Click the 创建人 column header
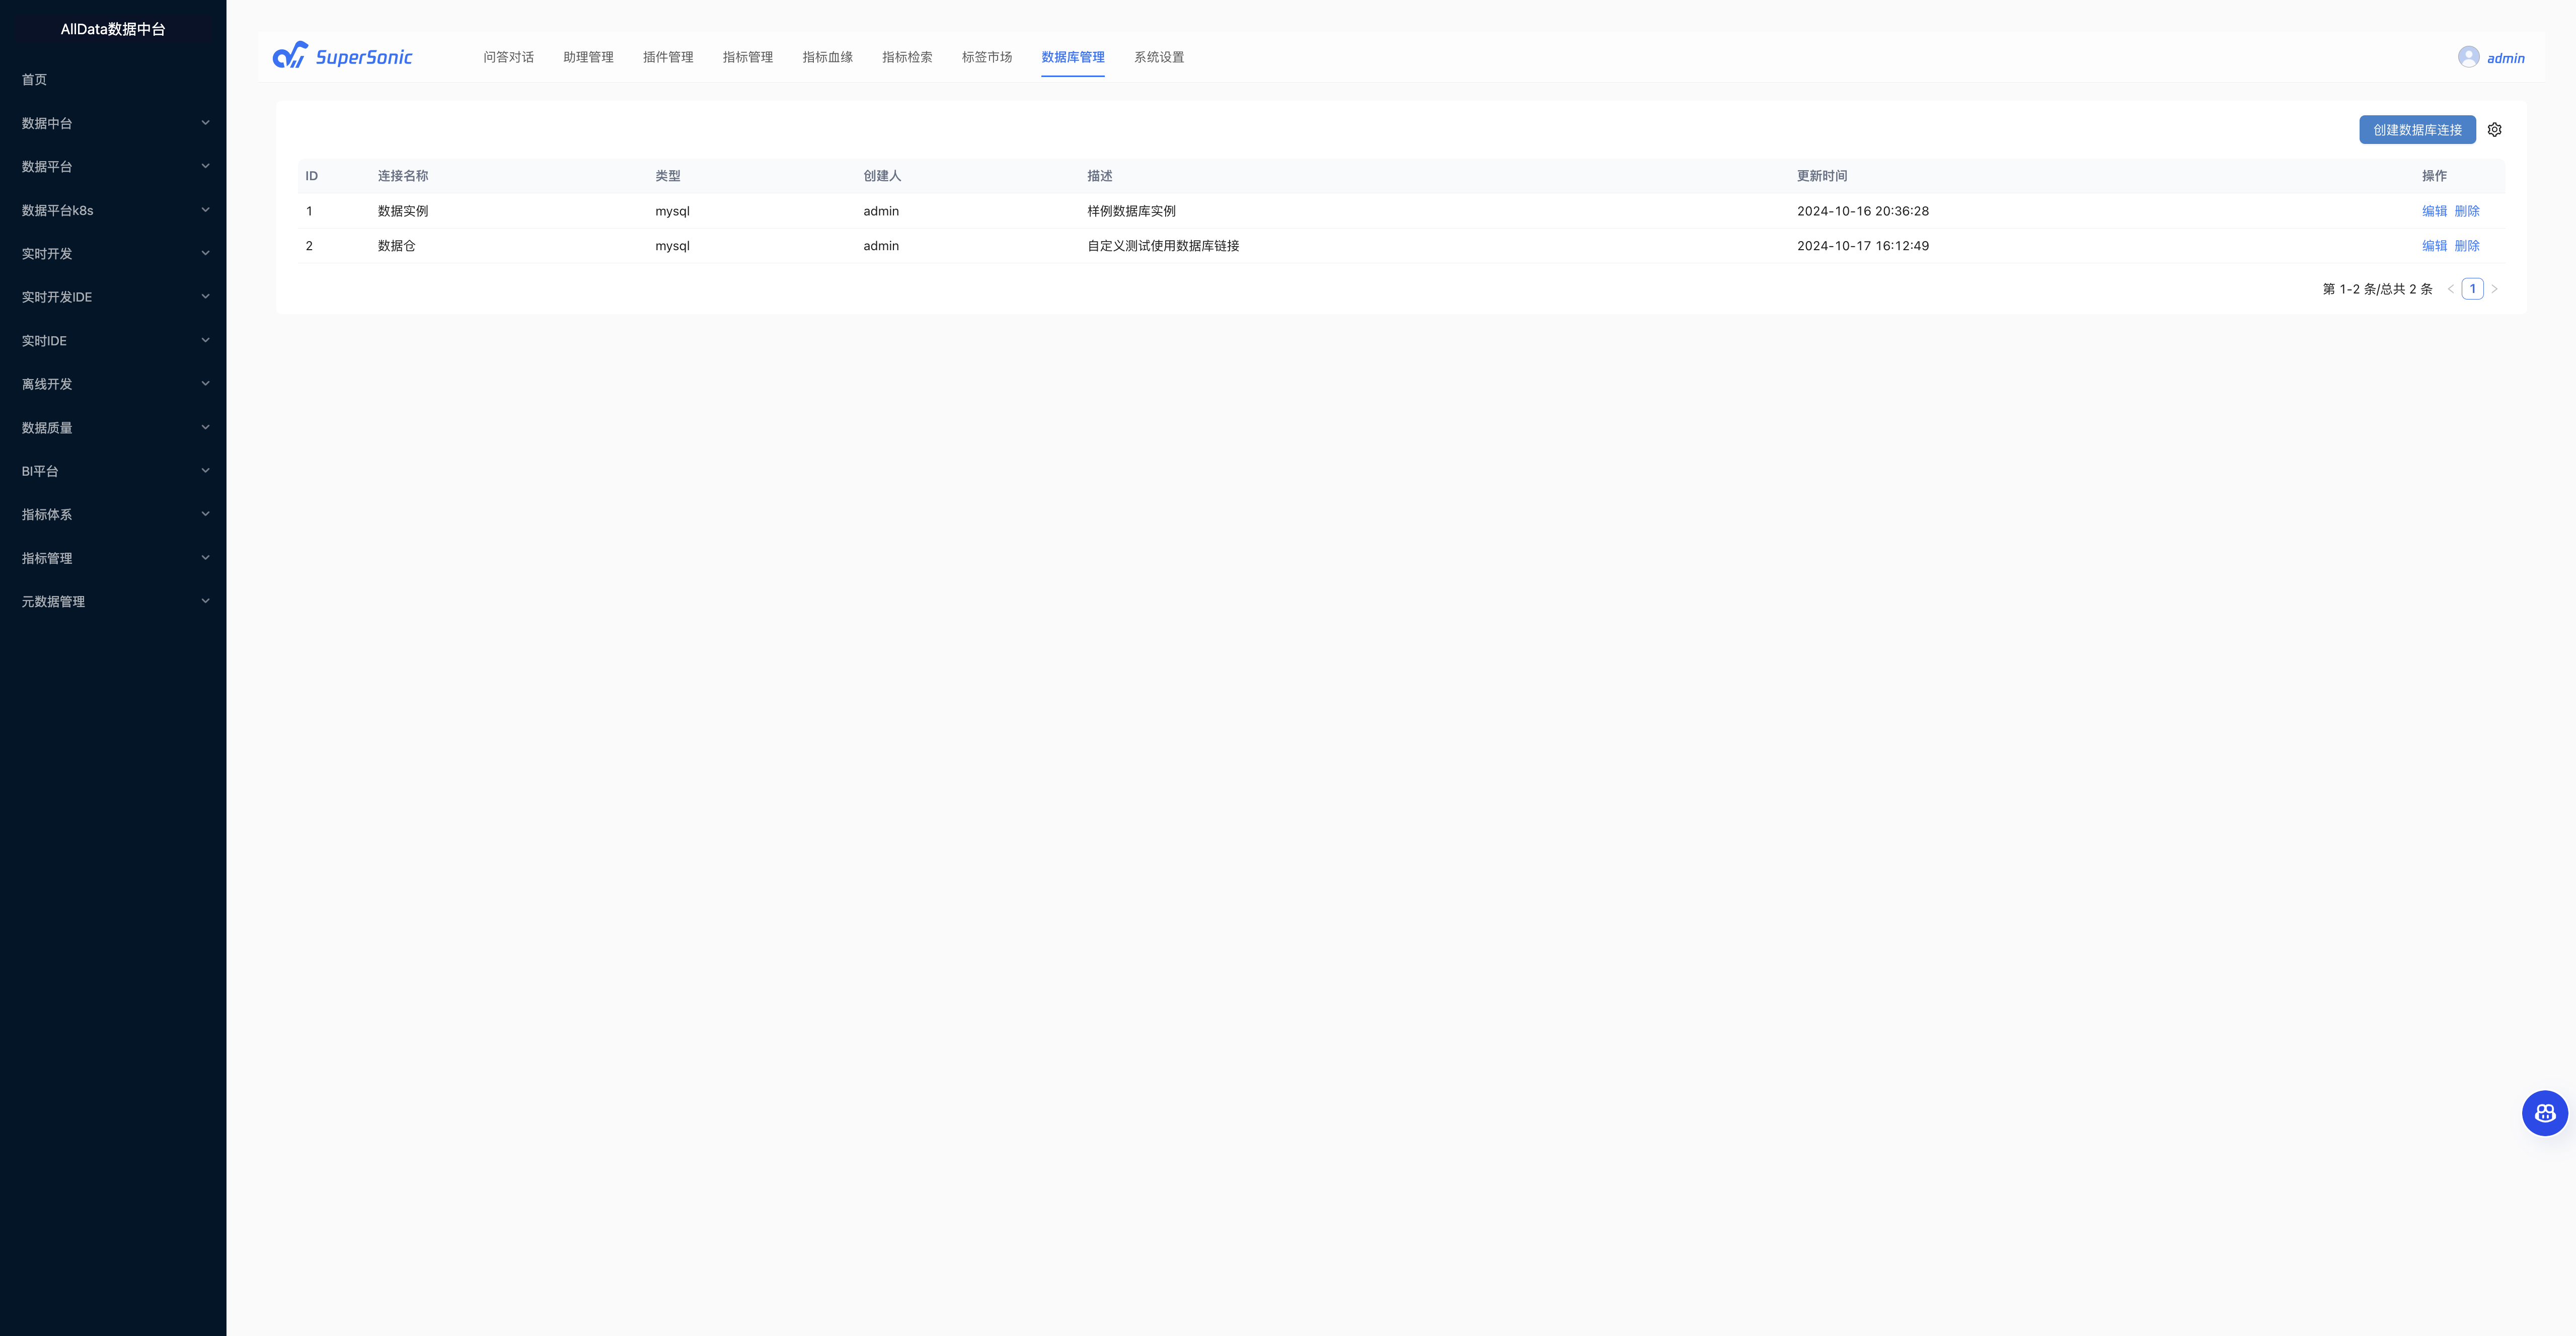This screenshot has width=2576, height=1336. coord(882,176)
